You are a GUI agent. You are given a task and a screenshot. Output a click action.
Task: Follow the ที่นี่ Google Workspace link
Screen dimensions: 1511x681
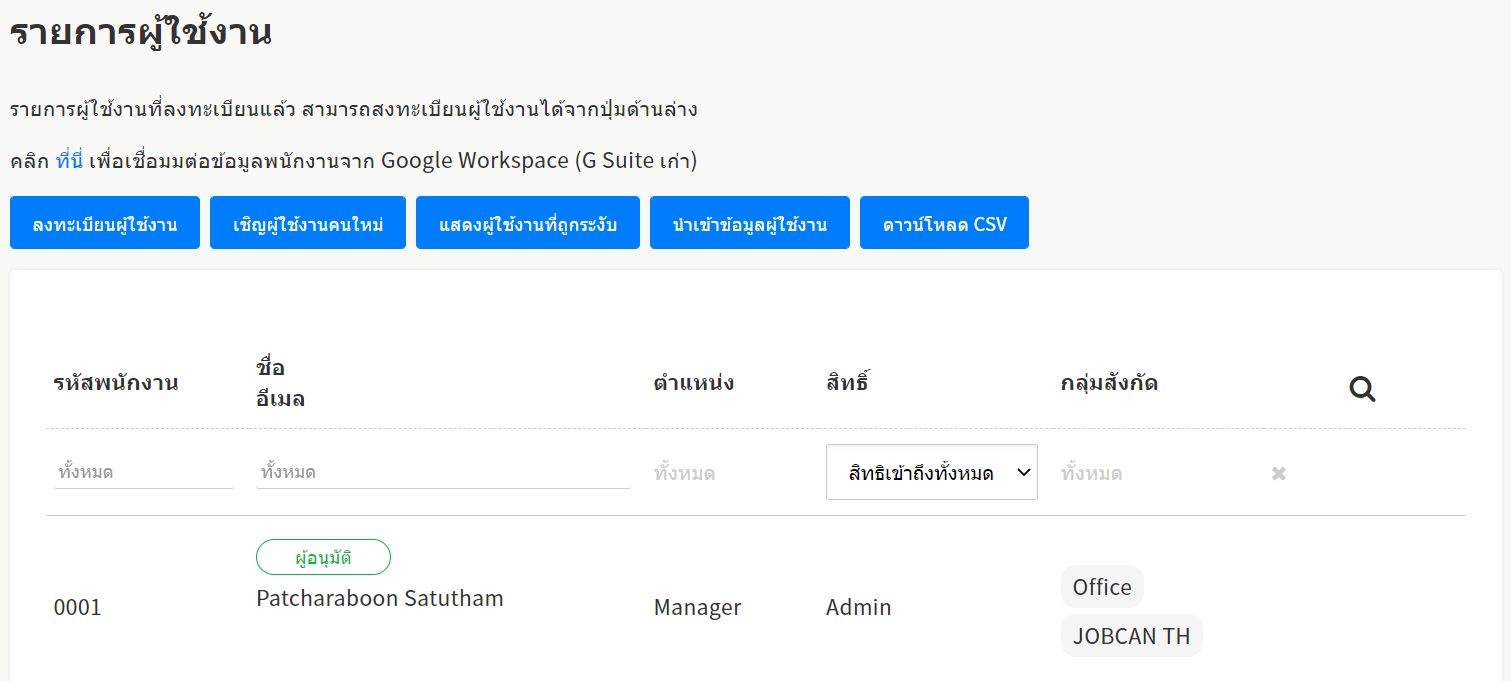(69, 161)
